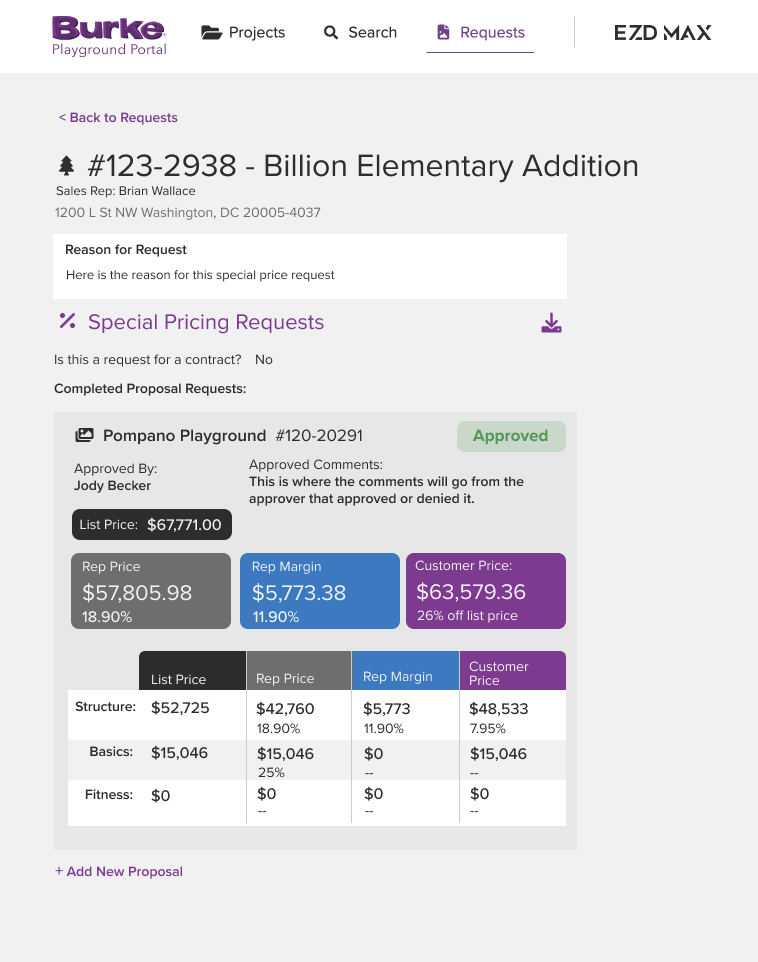758x962 pixels.
Task: Click the Rep Price column header
Action: pyautogui.click(x=298, y=671)
